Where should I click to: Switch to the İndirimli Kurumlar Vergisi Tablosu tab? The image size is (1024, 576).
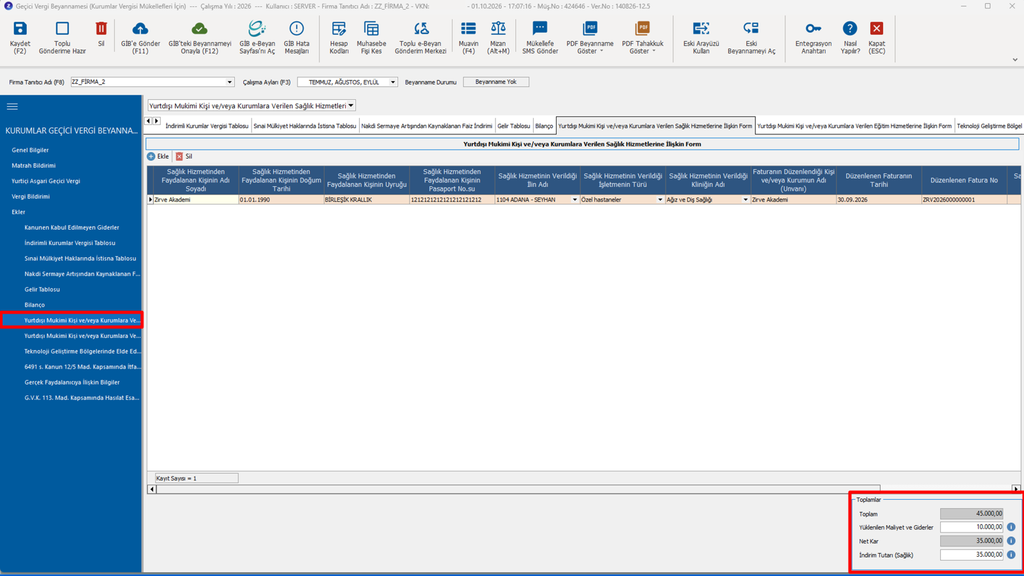[207, 126]
